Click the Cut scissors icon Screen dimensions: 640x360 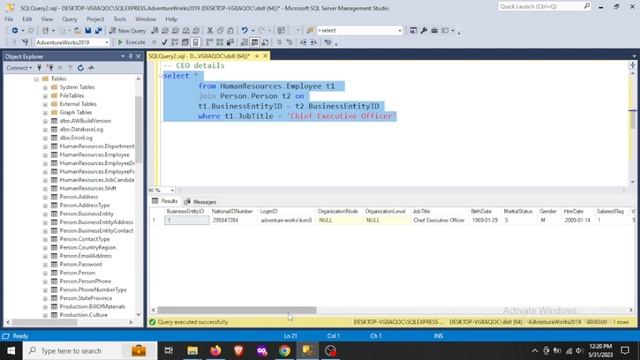210,31
